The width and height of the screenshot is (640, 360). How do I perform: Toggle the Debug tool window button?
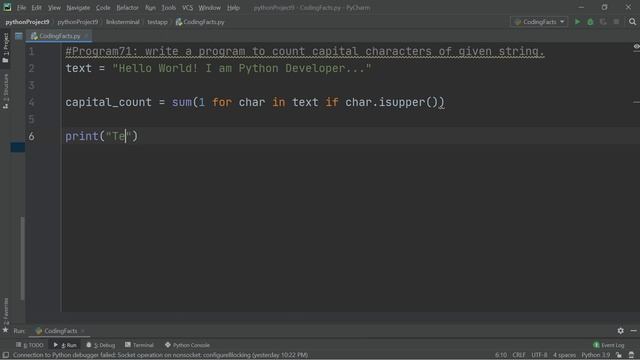click(100, 345)
